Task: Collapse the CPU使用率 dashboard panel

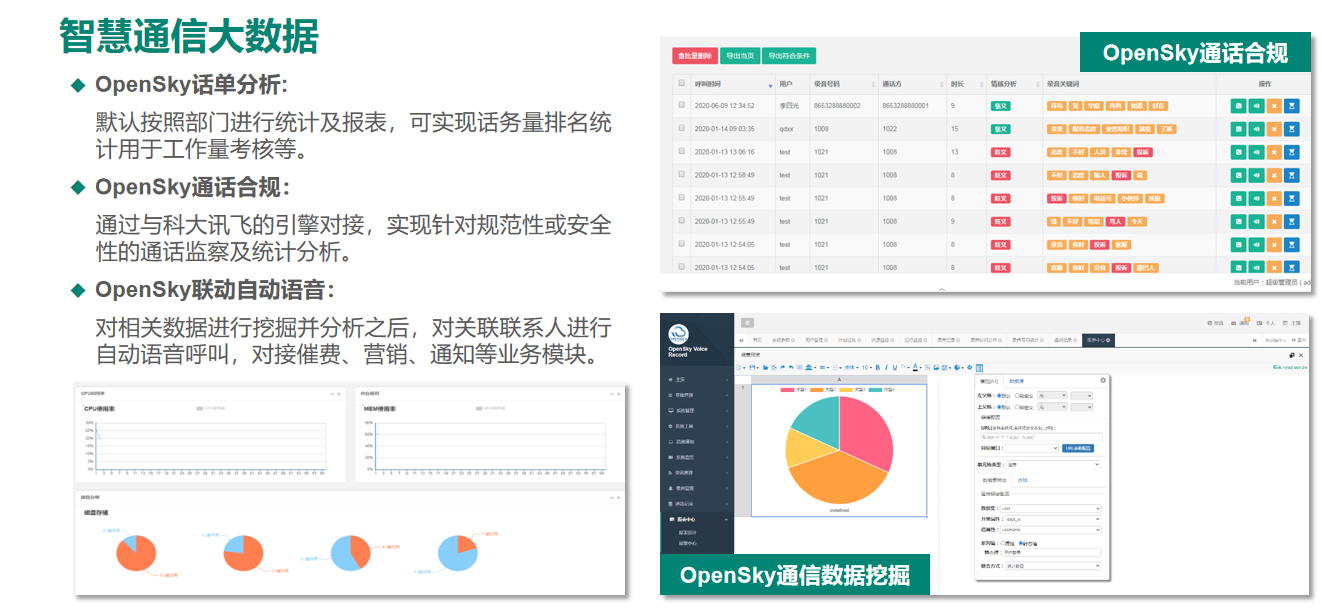Action: tap(333, 394)
